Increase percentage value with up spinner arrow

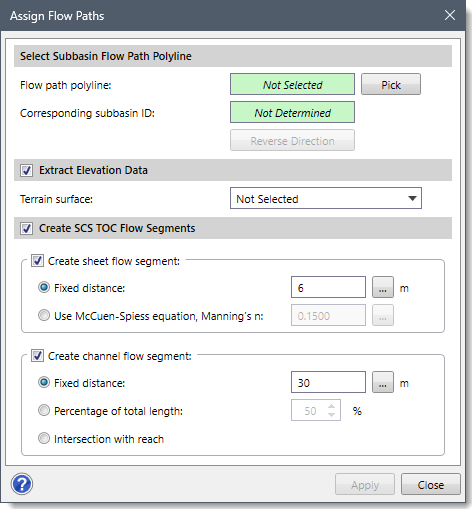(x=331, y=406)
